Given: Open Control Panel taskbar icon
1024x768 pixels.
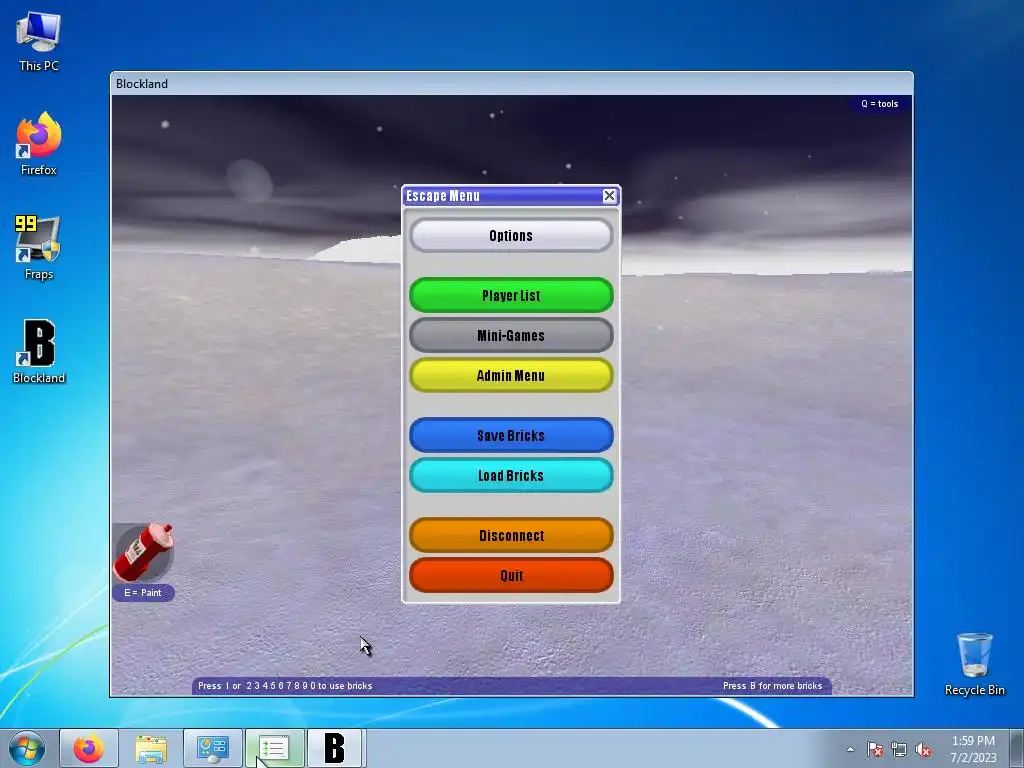Looking at the screenshot, I should [212, 748].
